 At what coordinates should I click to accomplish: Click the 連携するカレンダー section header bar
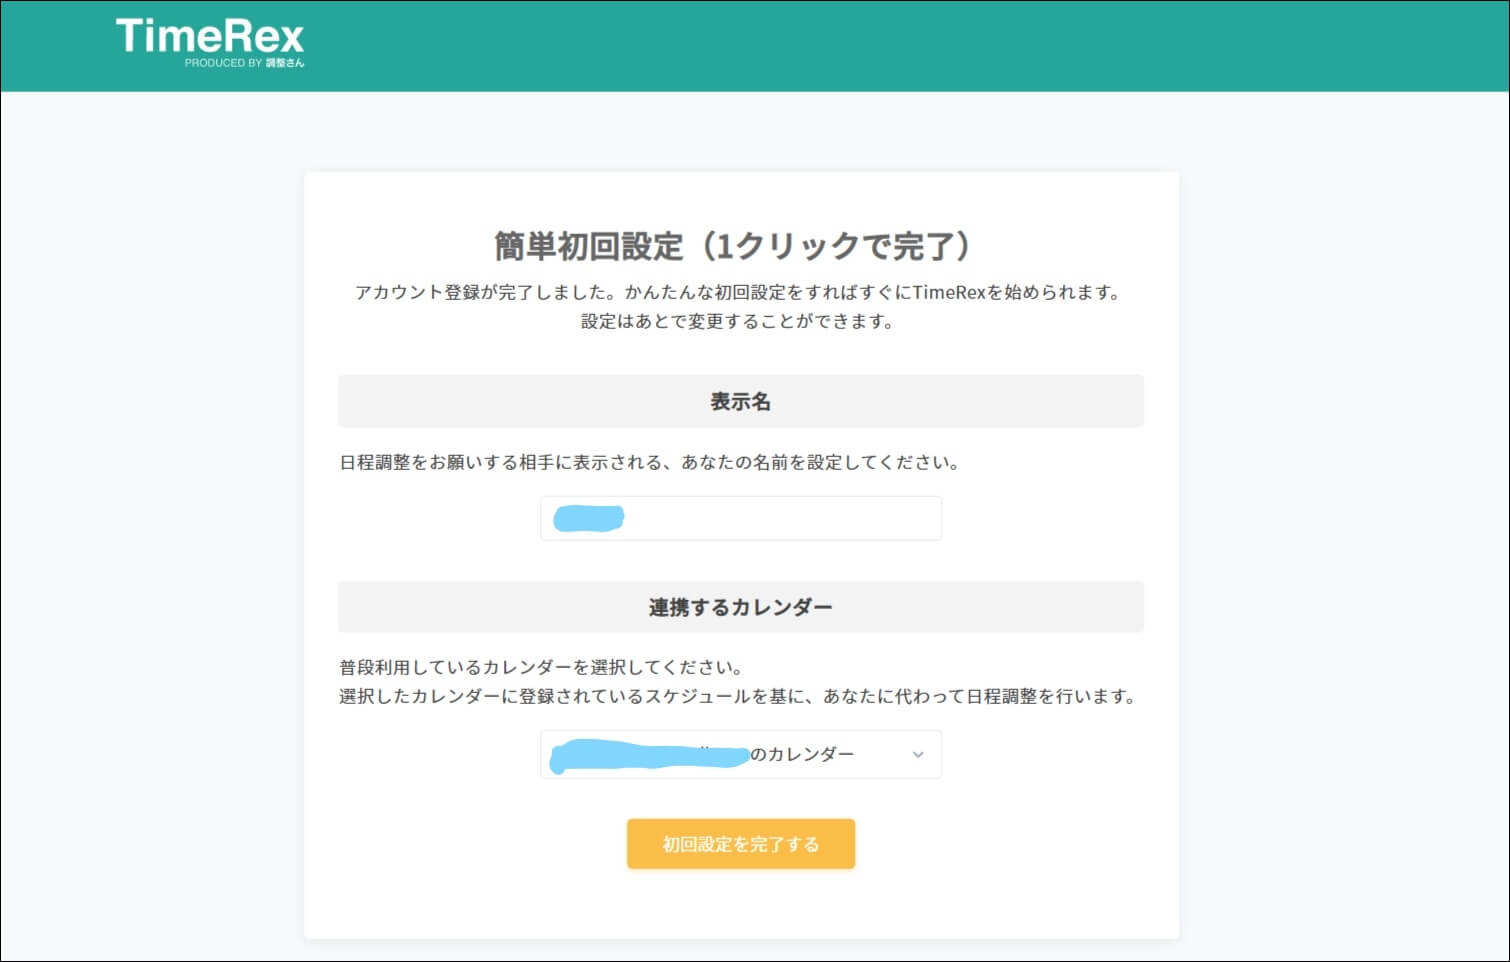(x=740, y=606)
